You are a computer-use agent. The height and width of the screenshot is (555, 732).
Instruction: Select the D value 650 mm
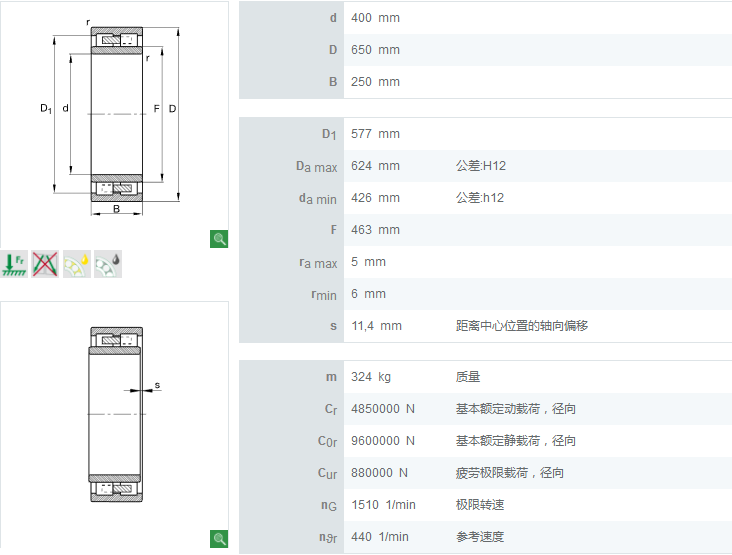click(375, 49)
